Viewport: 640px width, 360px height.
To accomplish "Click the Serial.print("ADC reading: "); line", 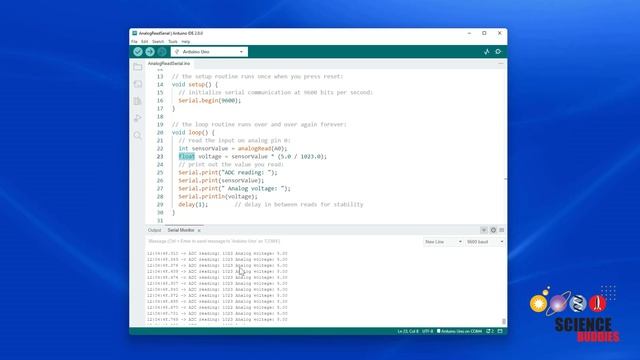I will 228,173.
